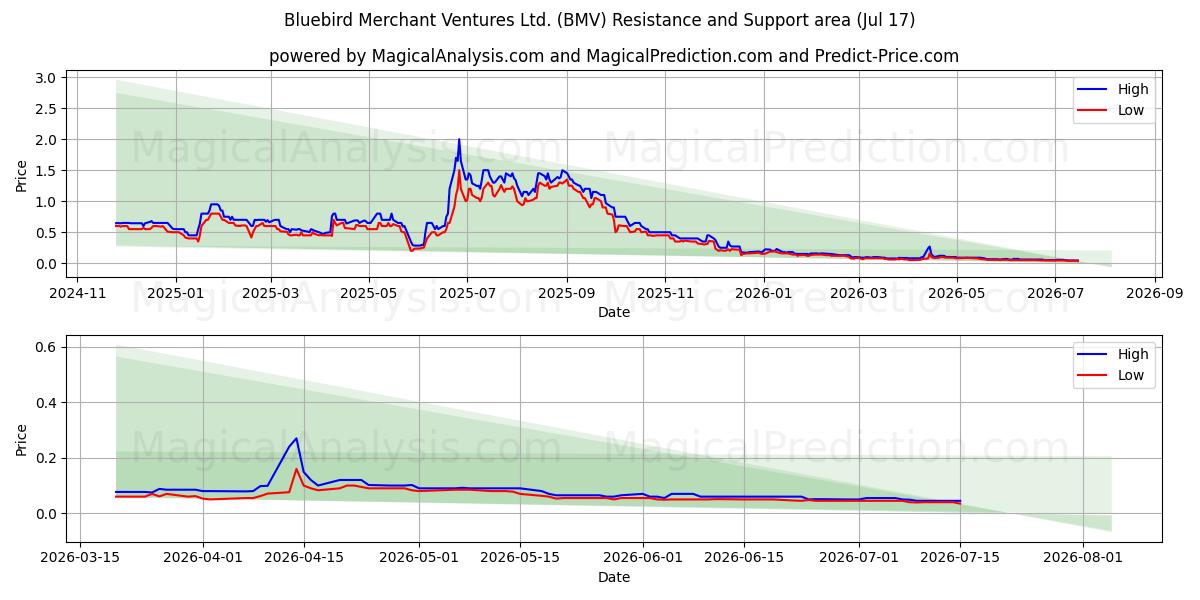Click the '2.5' y-axis tick label
The image size is (1200, 600).
[x=45, y=109]
